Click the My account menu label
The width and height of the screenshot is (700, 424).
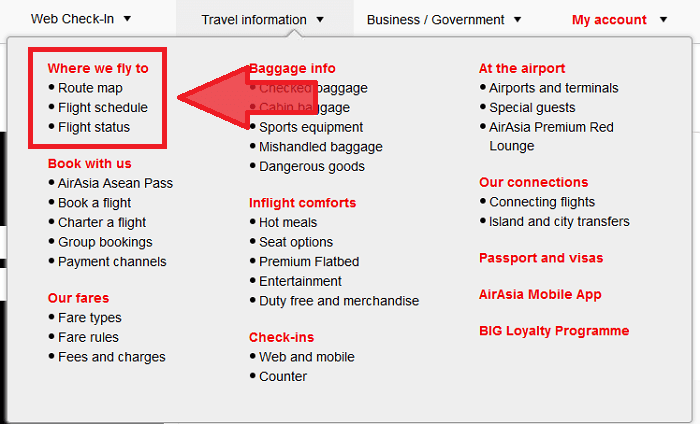[x=608, y=19]
